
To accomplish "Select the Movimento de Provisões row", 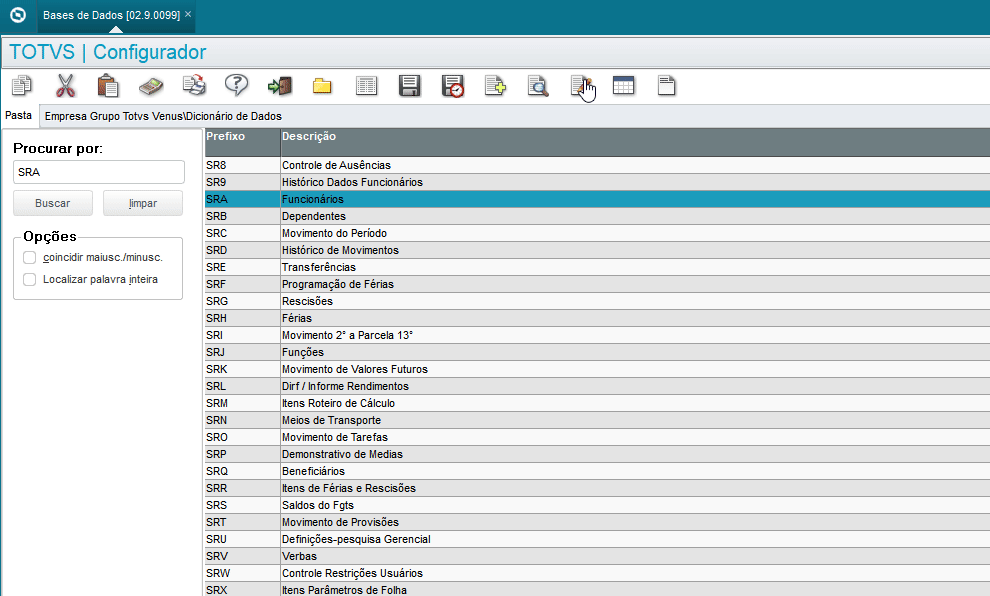I will [597, 523].
